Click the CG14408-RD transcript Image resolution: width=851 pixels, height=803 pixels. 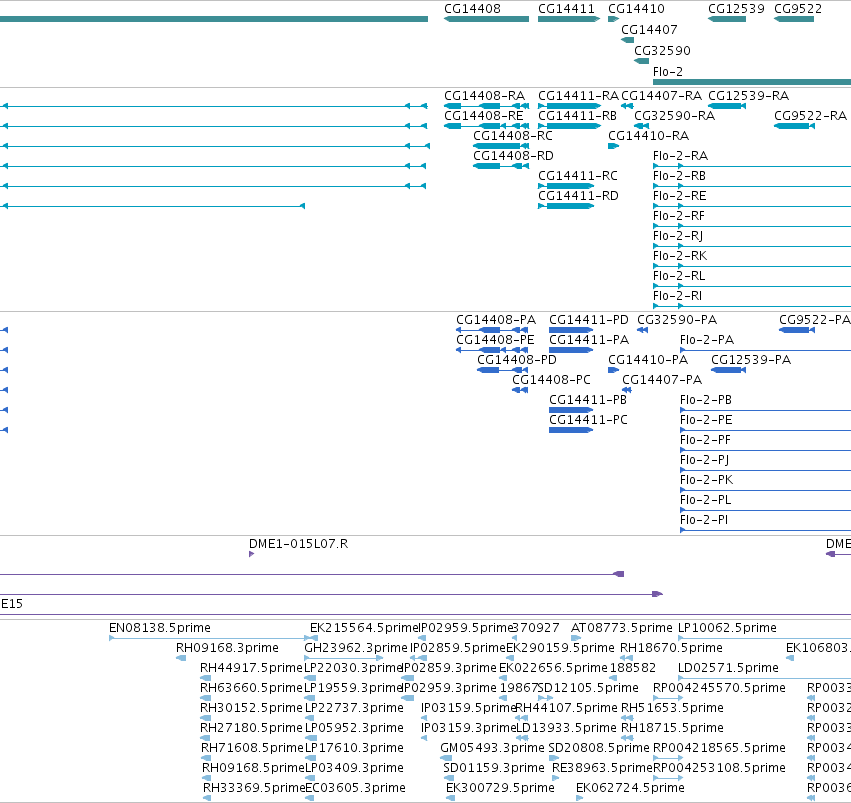point(513,156)
